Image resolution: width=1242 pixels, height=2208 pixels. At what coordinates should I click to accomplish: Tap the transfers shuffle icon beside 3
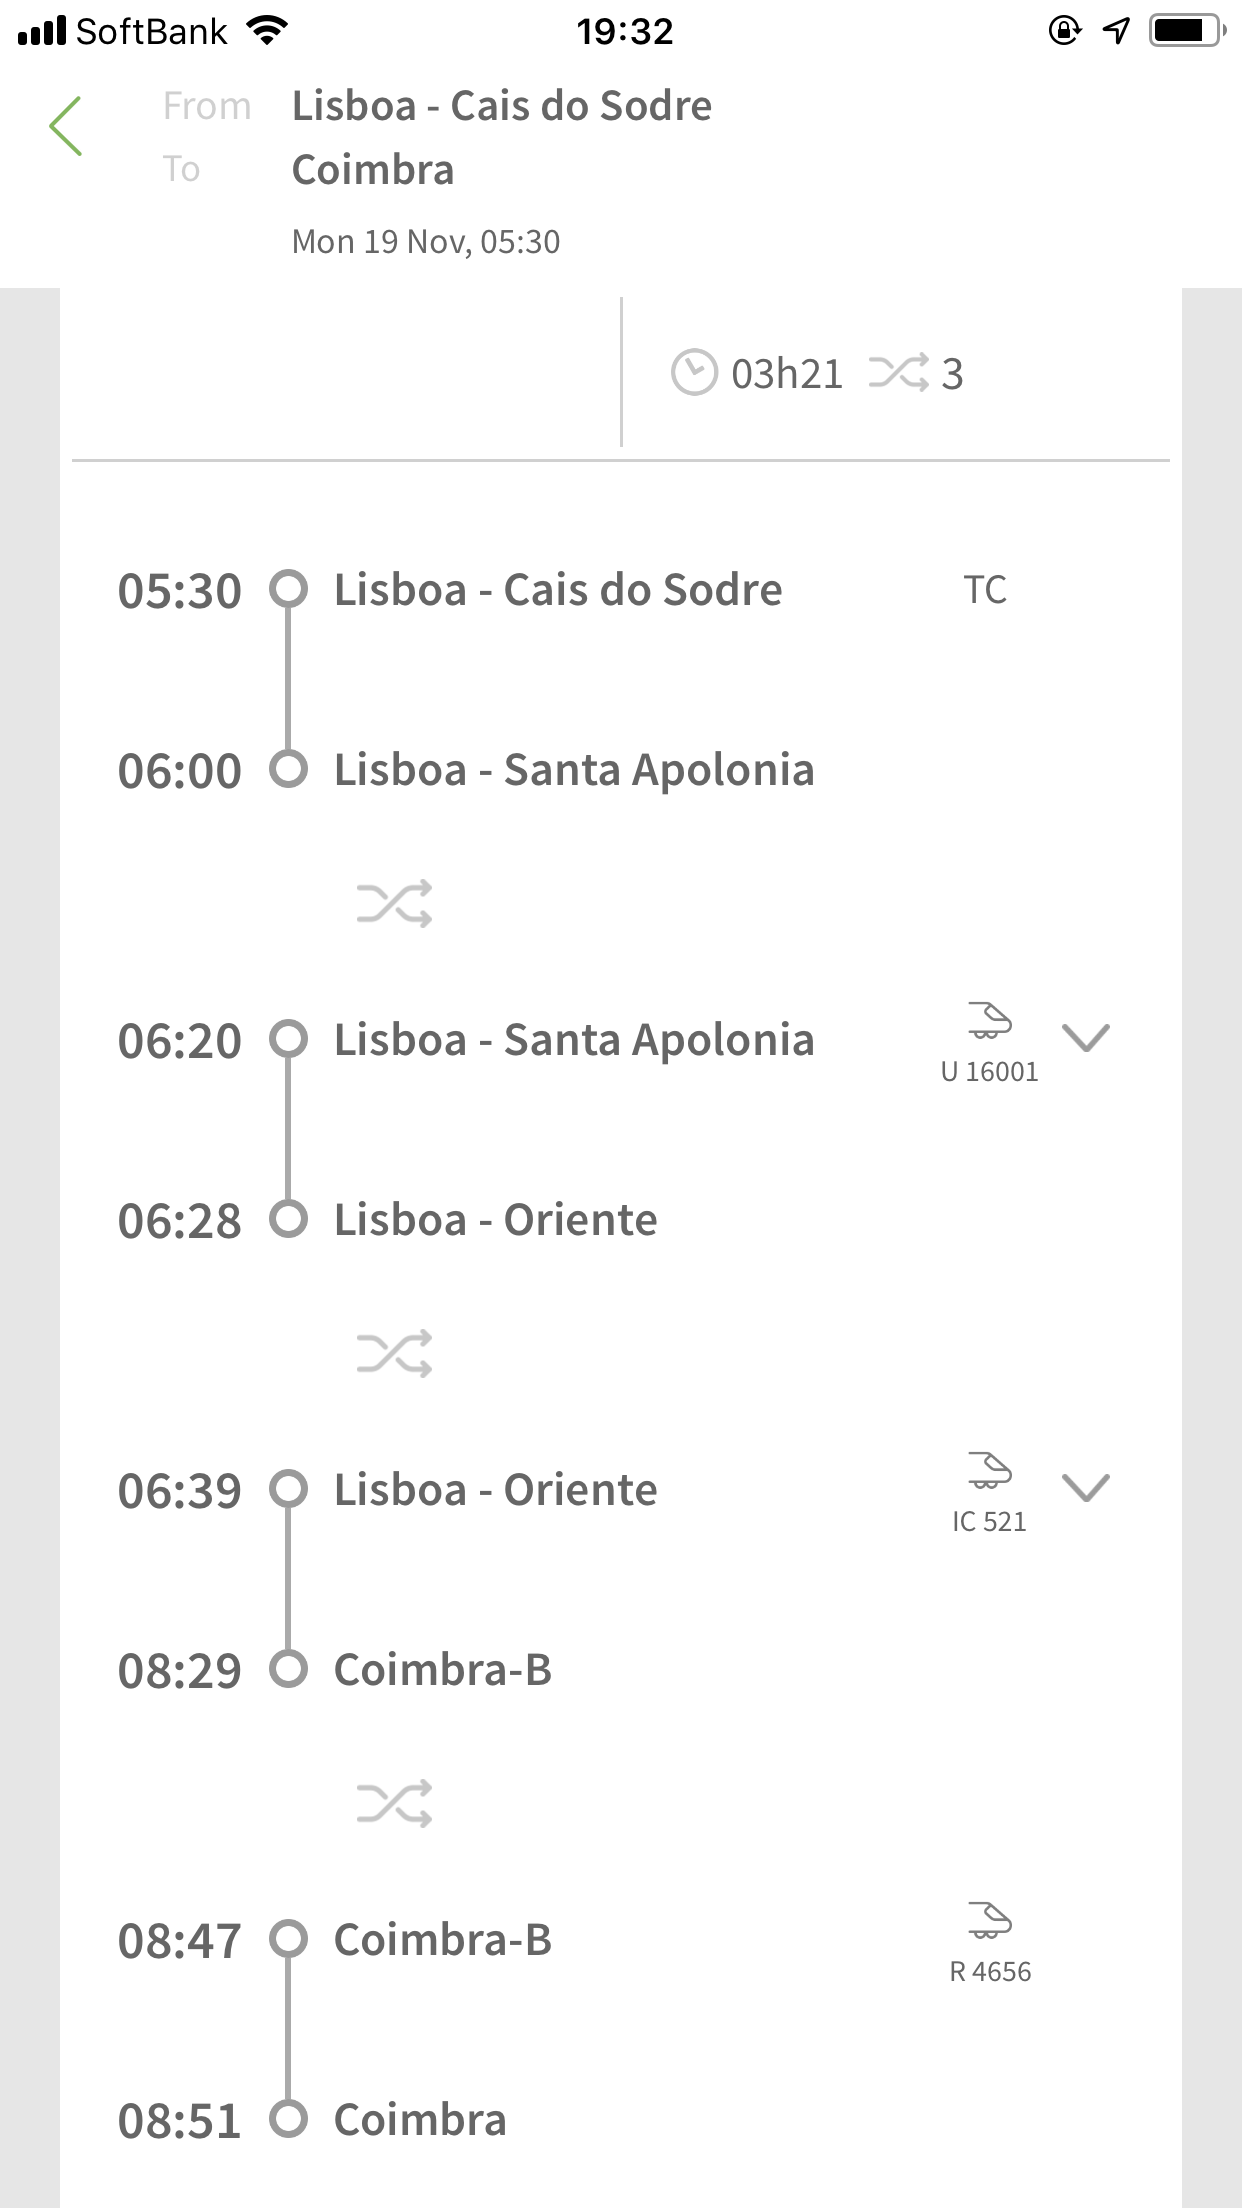898,373
